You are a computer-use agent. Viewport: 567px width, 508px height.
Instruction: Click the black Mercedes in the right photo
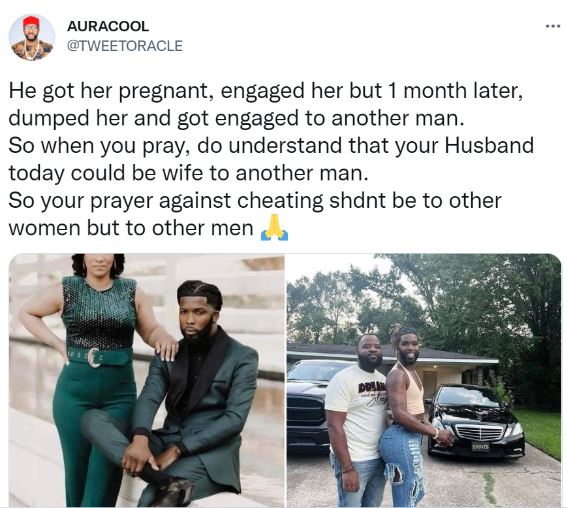476,421
